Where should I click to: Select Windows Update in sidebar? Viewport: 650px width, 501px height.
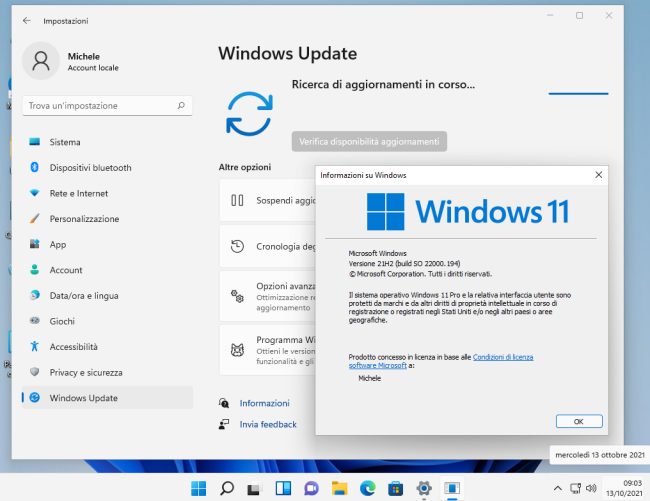pyautogui.click(x=107, y=398)
